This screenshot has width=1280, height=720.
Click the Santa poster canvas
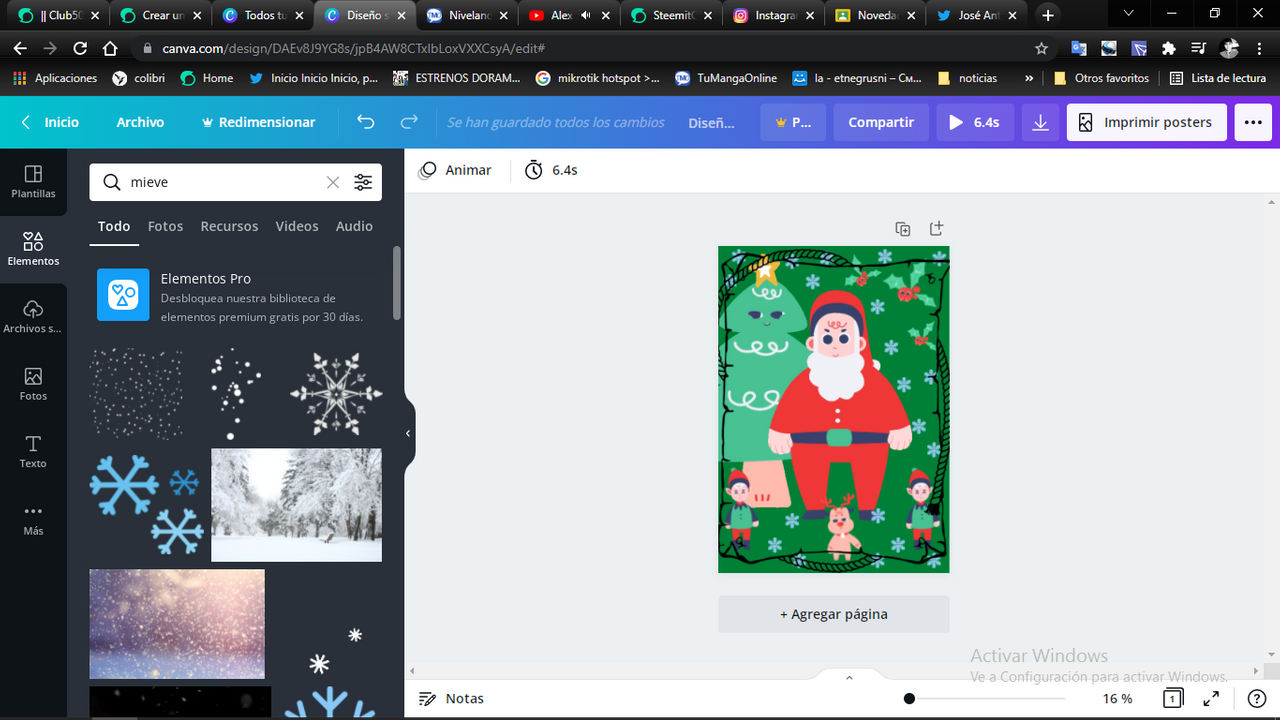tap(834, 409)
